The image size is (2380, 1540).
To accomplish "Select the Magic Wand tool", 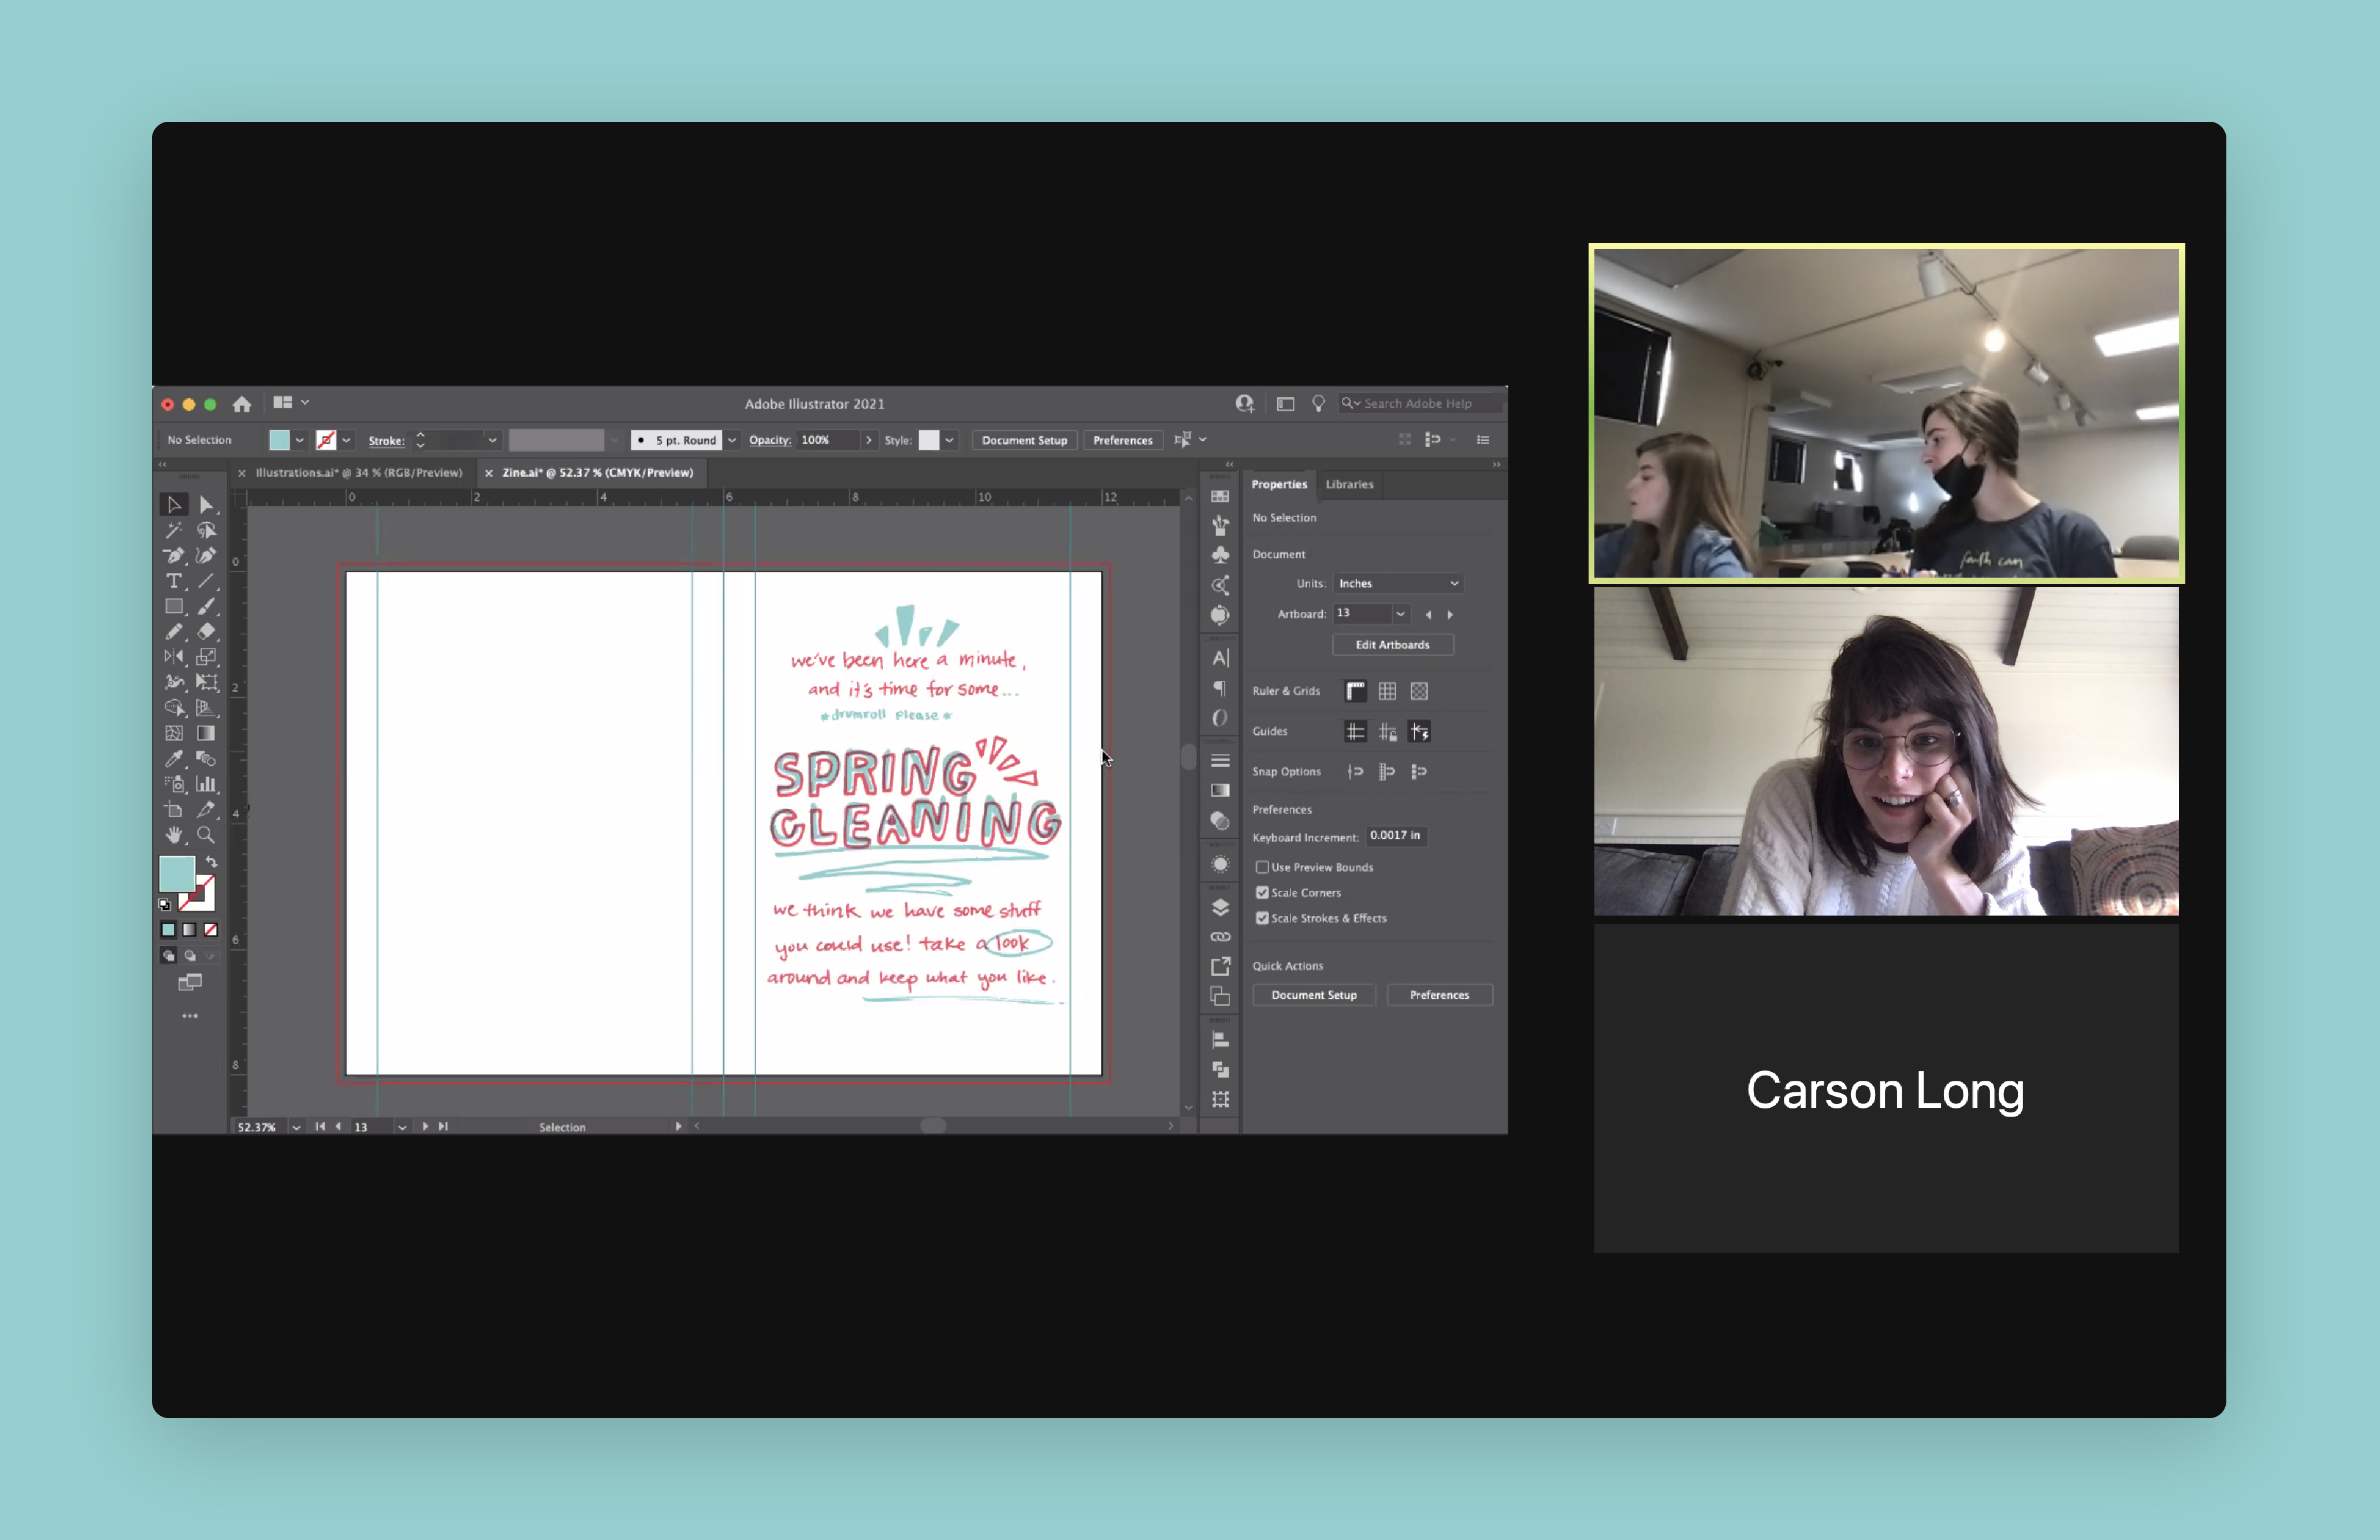I will [x=174, y=530].
